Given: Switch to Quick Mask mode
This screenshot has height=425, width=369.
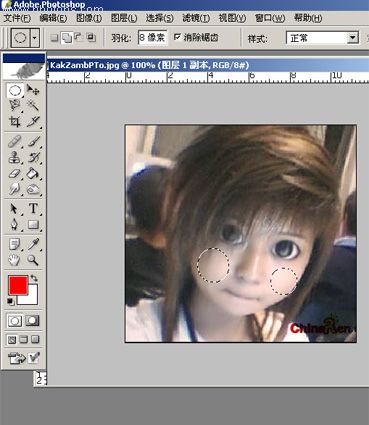Looking at the screenshot, I should tap(32, 321).
